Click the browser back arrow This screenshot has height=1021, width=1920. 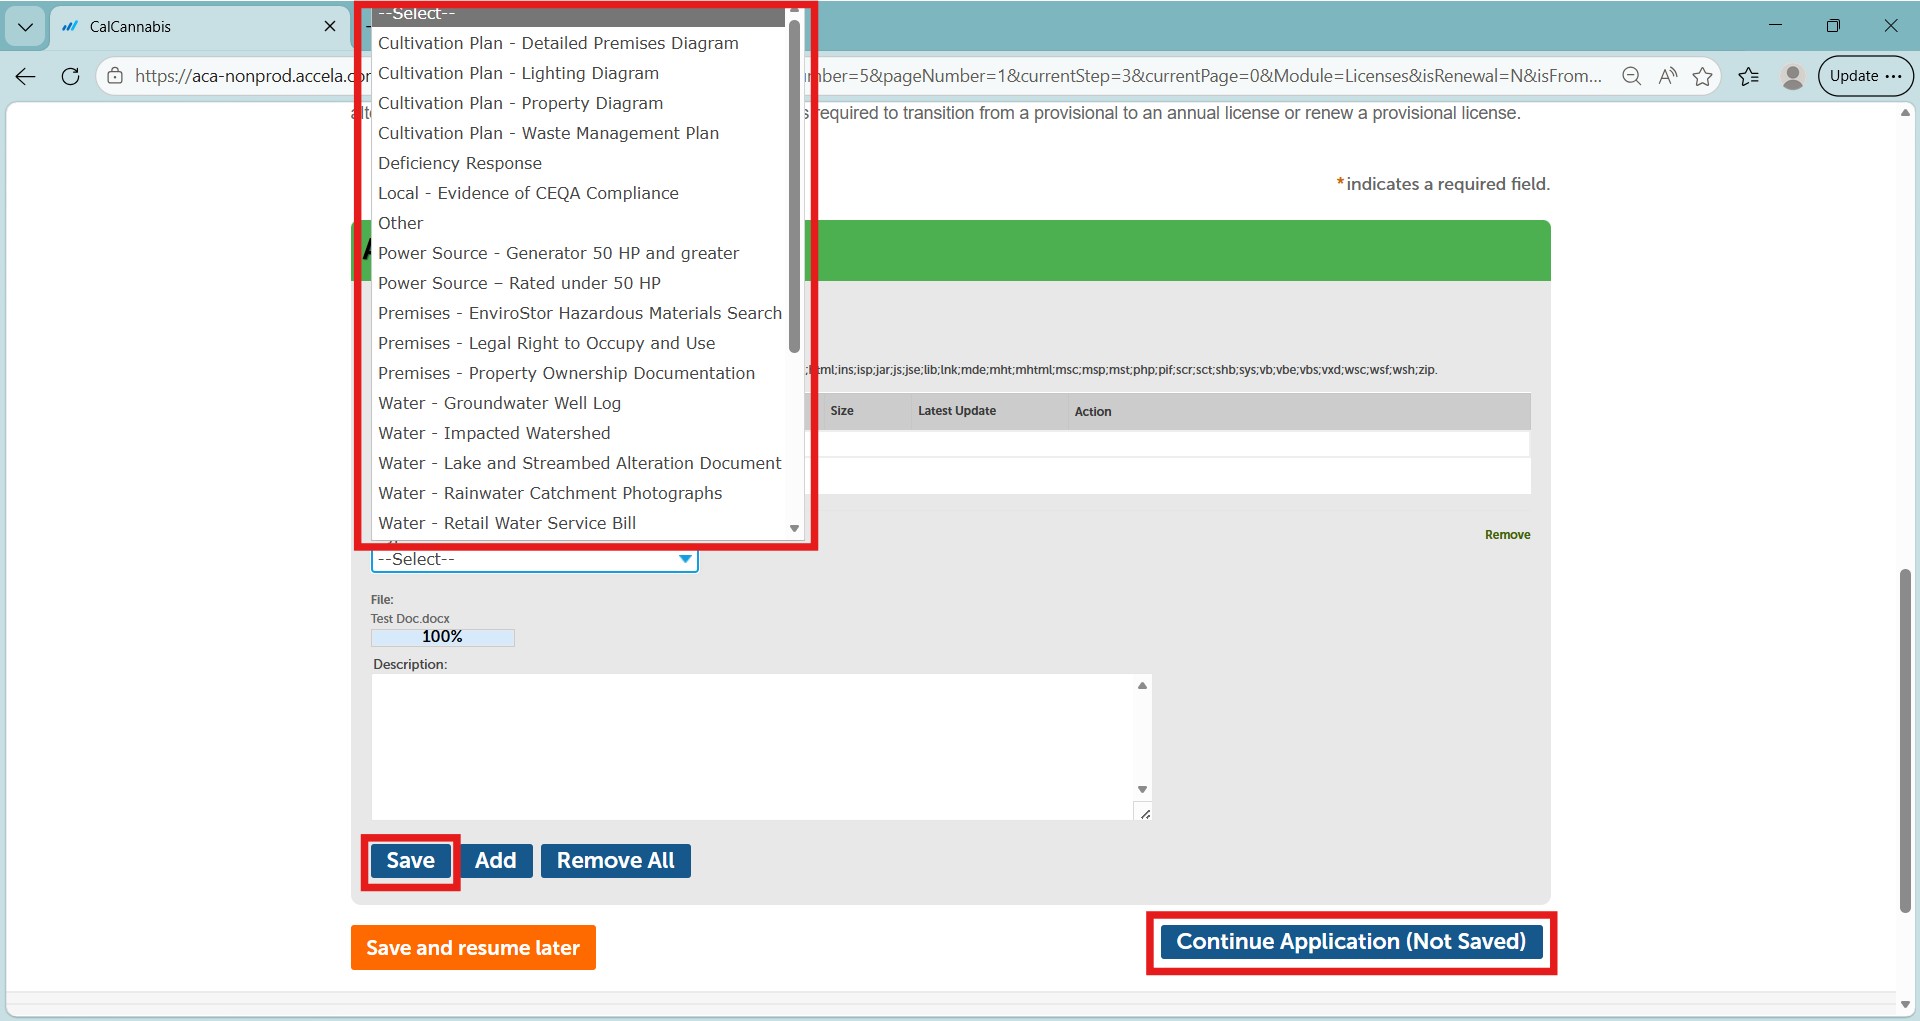pyautogui.click(x=26, y=76)
